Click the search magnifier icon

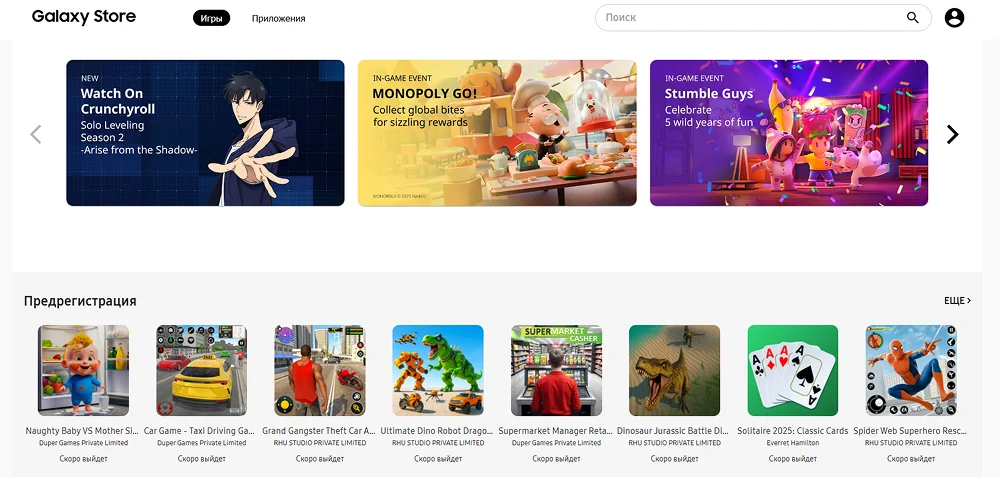913,18
